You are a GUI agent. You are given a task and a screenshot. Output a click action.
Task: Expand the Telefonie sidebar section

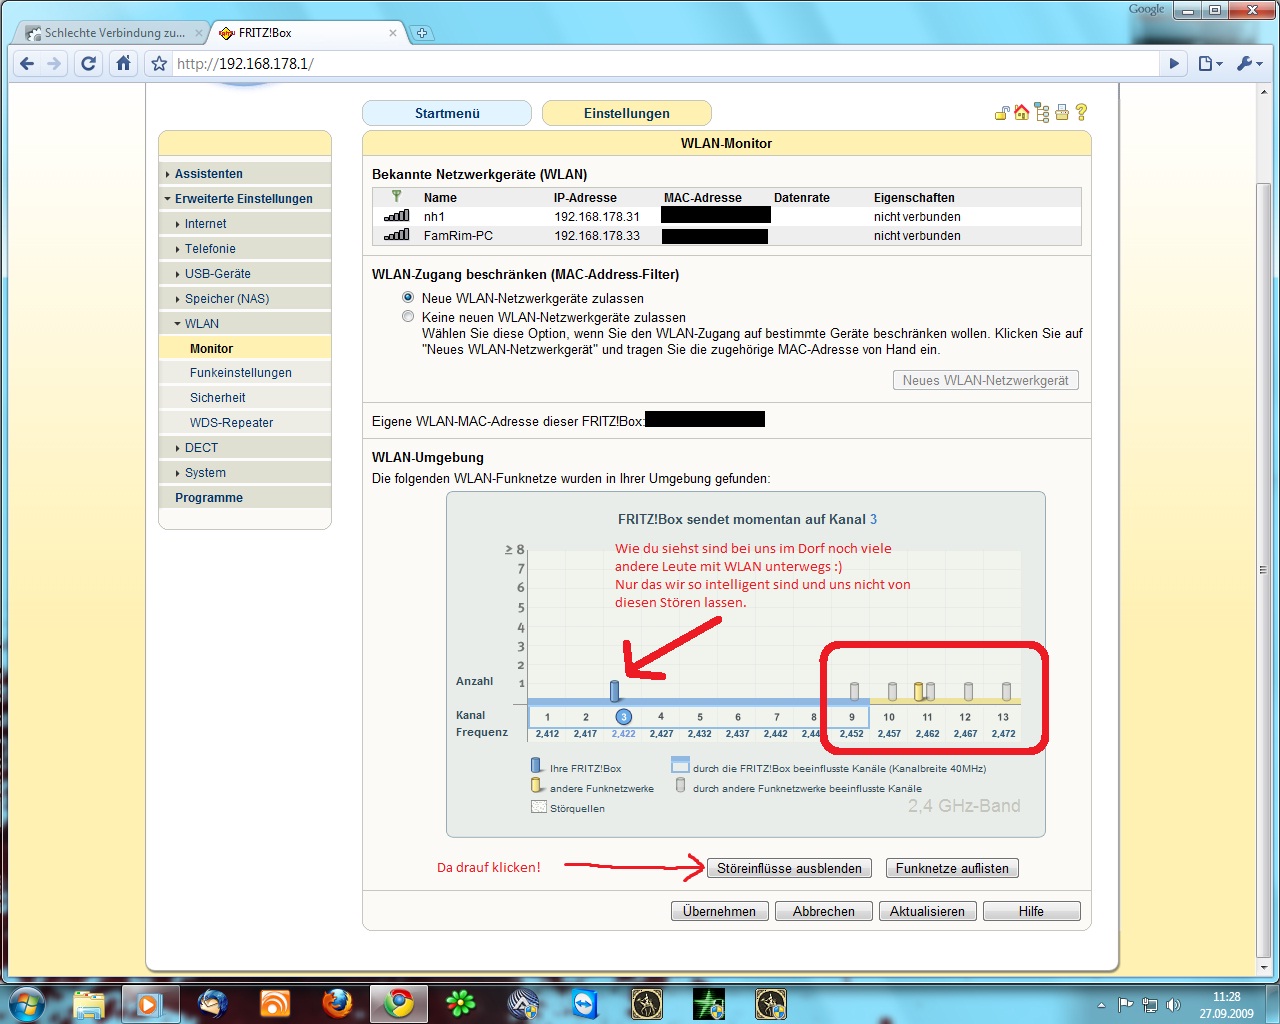[210, 249]
